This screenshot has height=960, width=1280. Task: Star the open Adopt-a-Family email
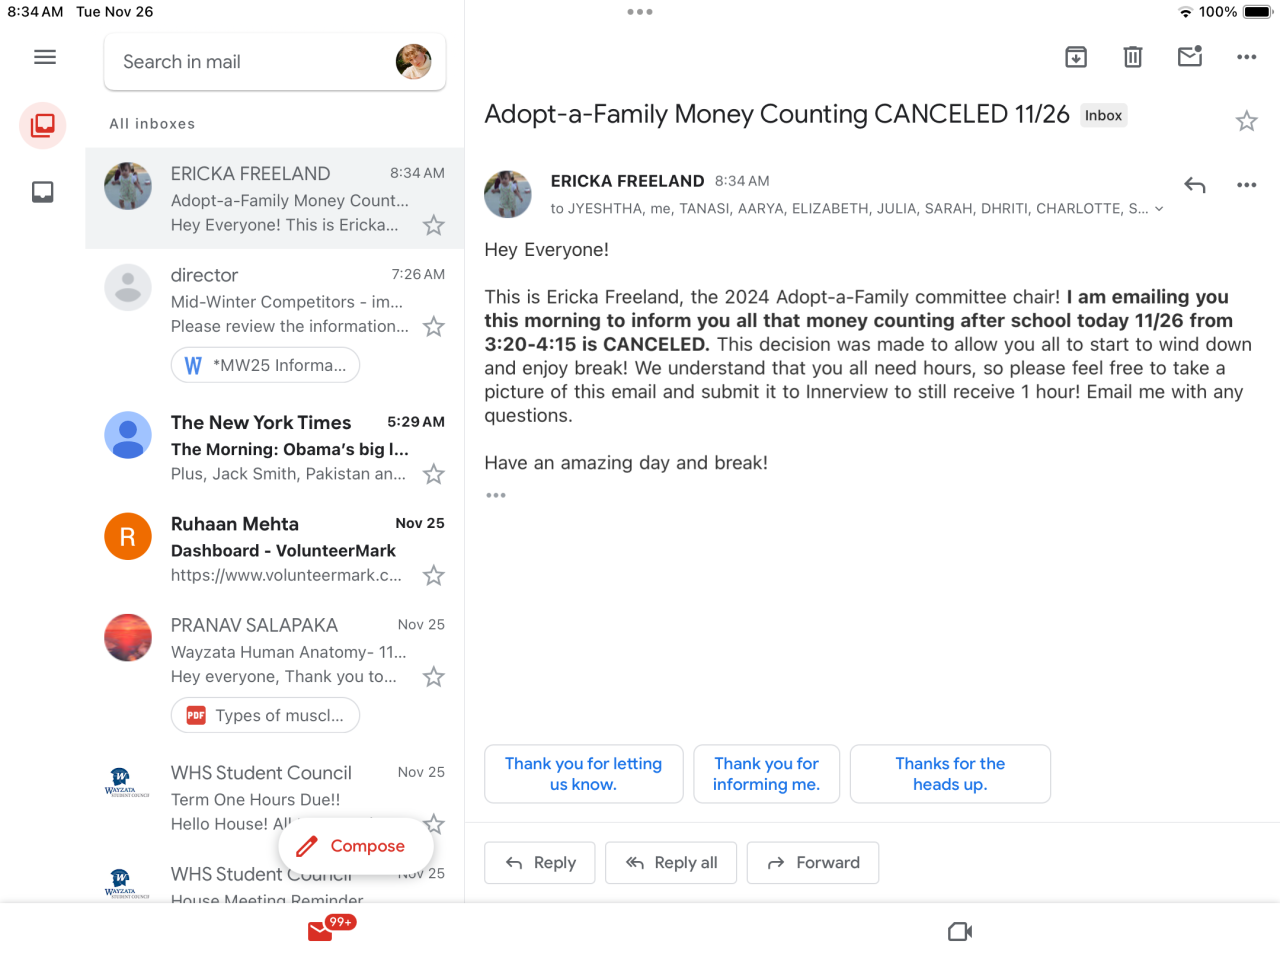pyautogui.click(x=1246, y=121)
